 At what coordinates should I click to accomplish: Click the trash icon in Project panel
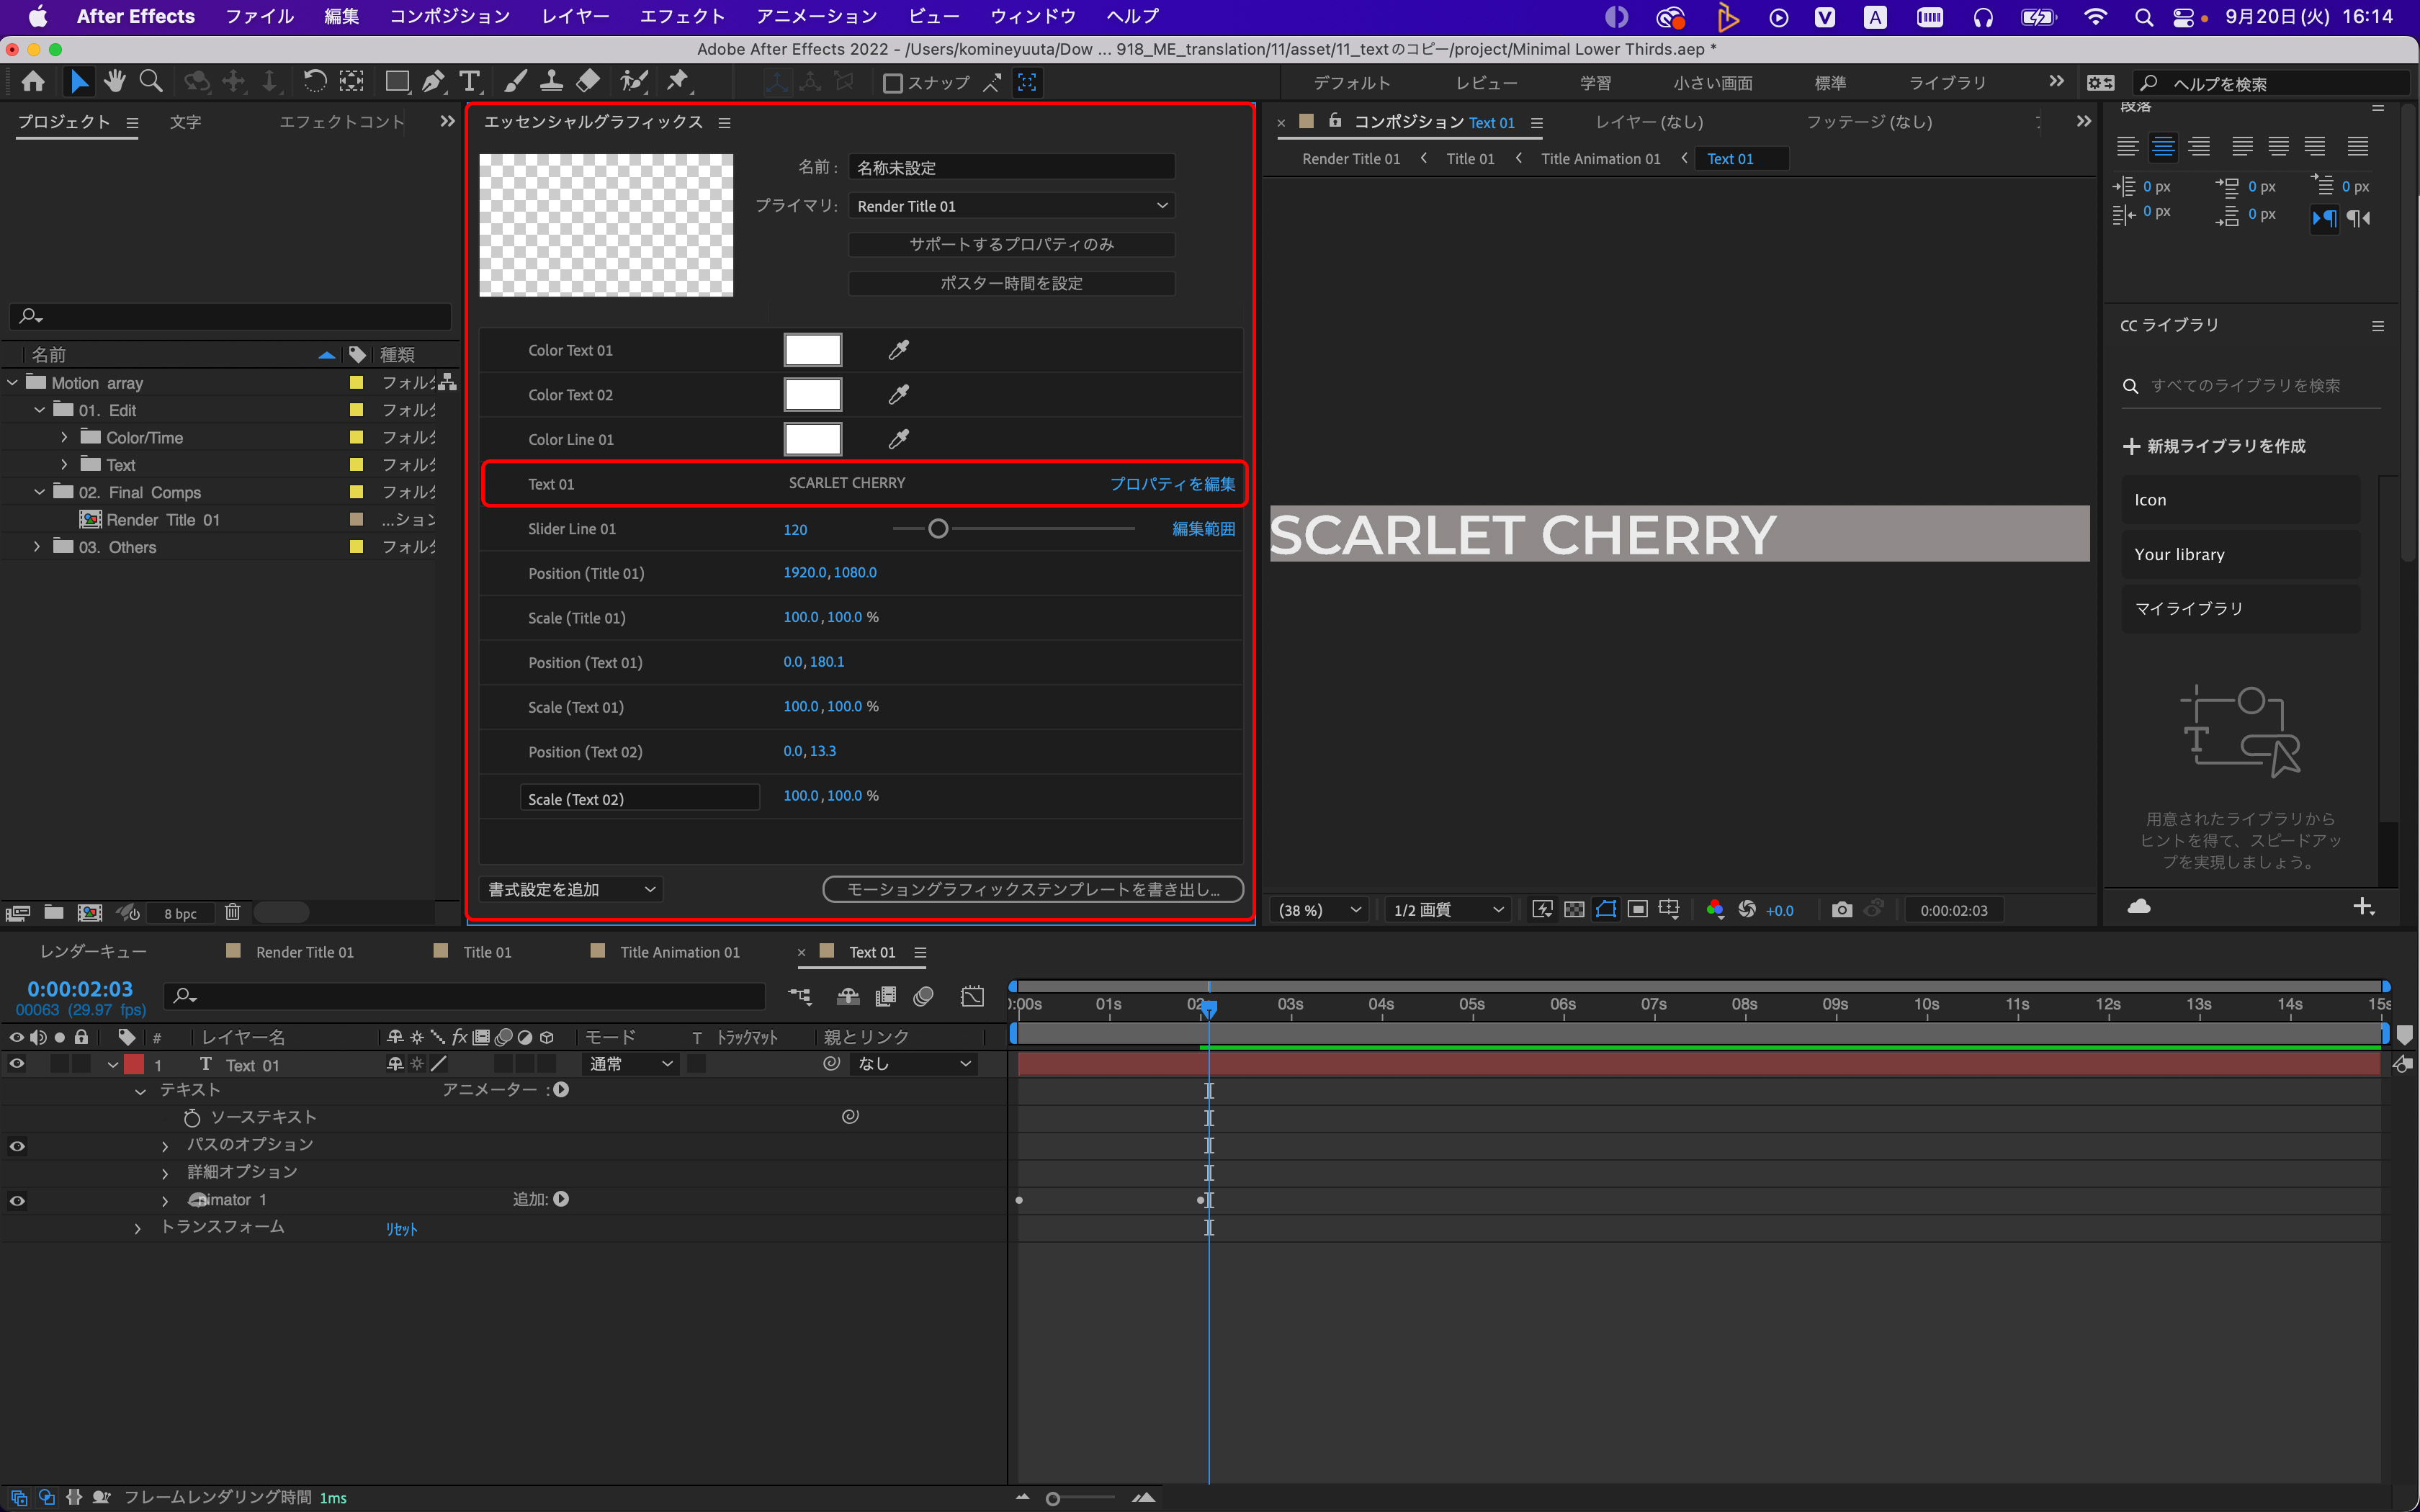coord(233,912)
